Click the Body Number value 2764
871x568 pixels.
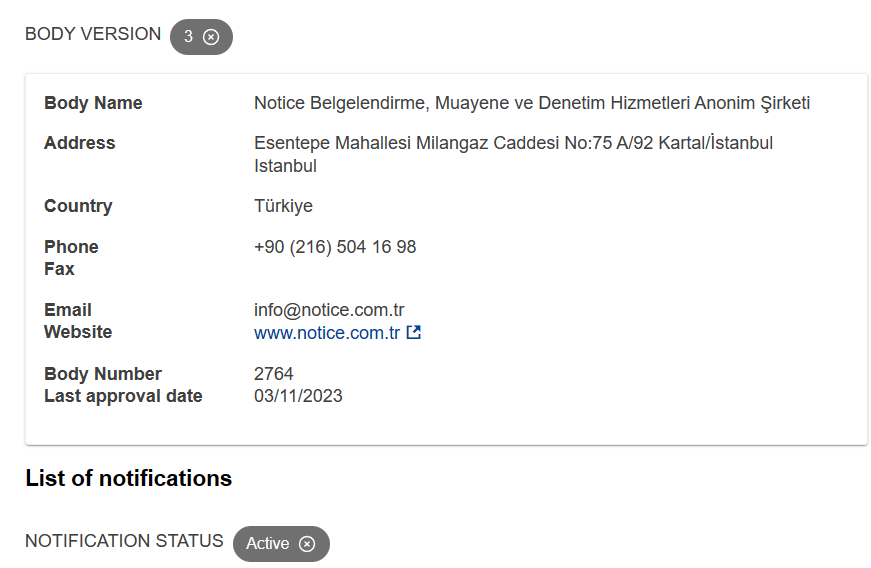[x=273, y=374]
